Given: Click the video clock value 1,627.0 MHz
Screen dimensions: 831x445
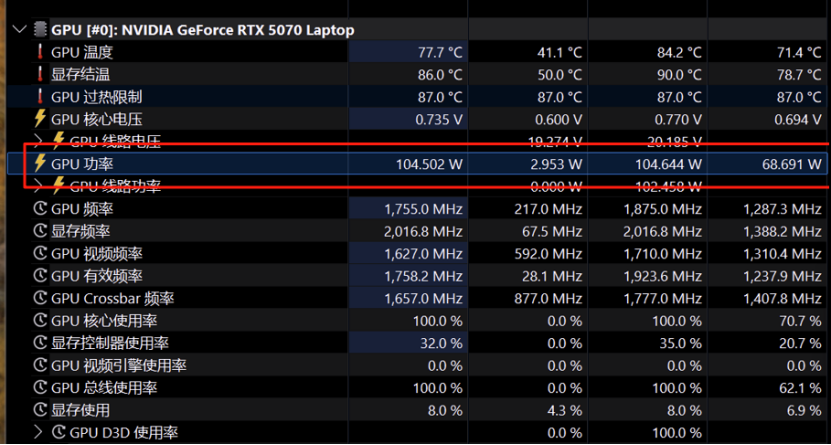Looking at the screenshot, I should [x=424, y=254].
